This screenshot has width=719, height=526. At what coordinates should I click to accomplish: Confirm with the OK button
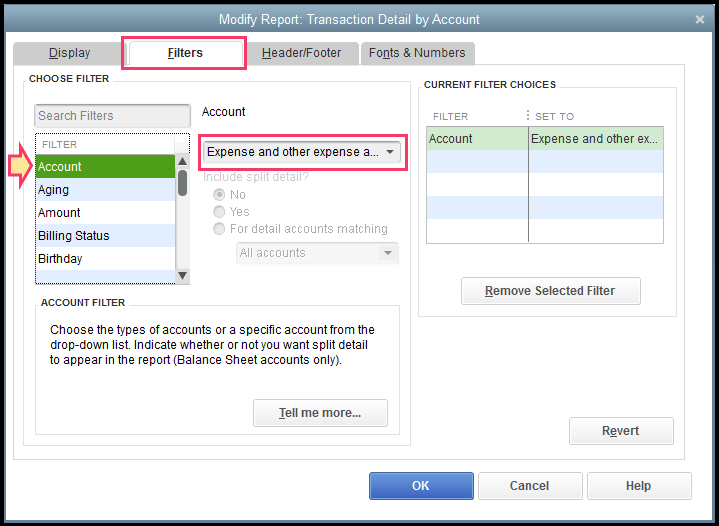(x=420, y=486)
